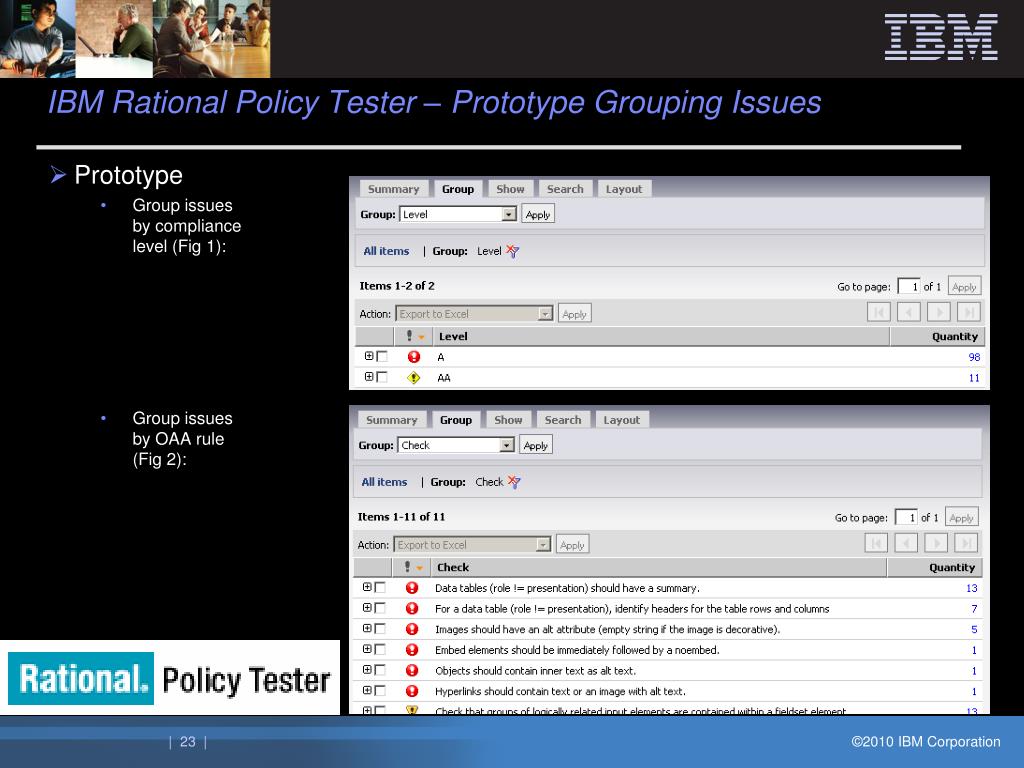The width and height of the screenshot is (1024, 768).
Task: Click All items link in Check panel
Action: point(385,482)
